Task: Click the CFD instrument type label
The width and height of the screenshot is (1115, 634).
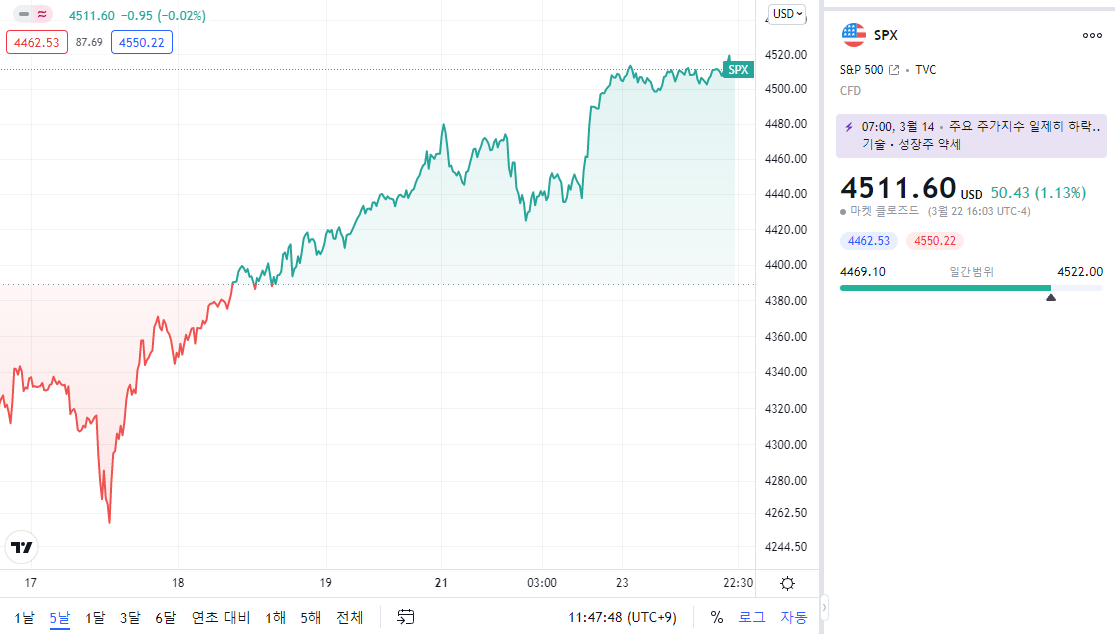Action: click(850, 91)
